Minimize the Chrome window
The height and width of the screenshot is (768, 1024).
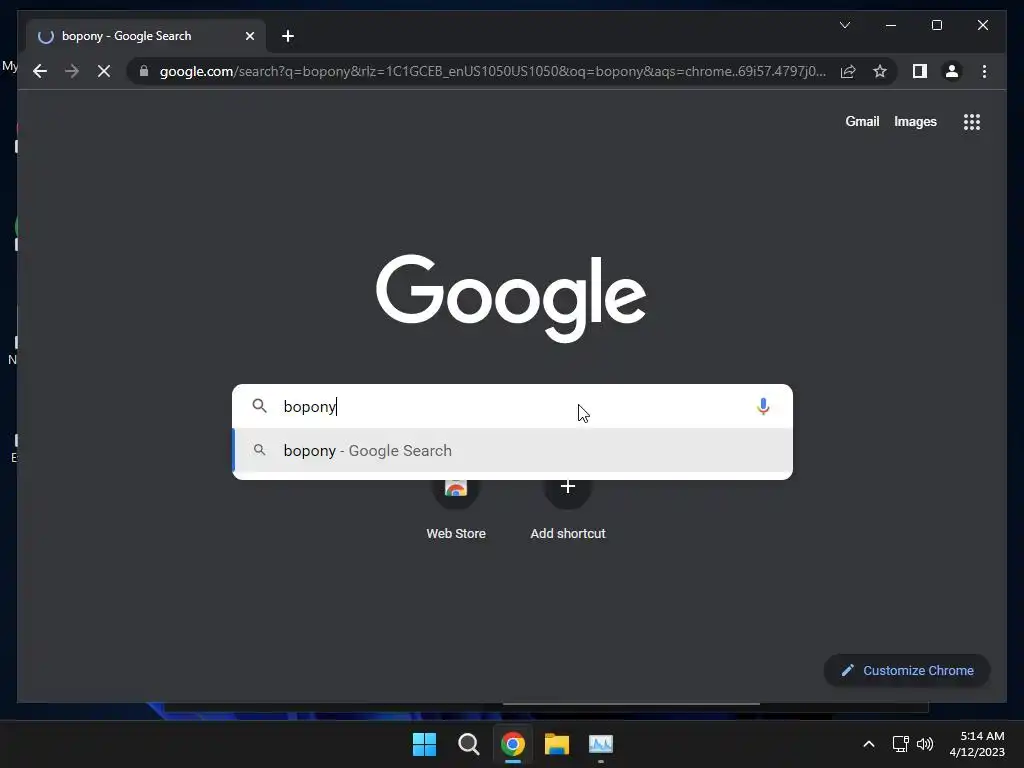coord(891,25)
